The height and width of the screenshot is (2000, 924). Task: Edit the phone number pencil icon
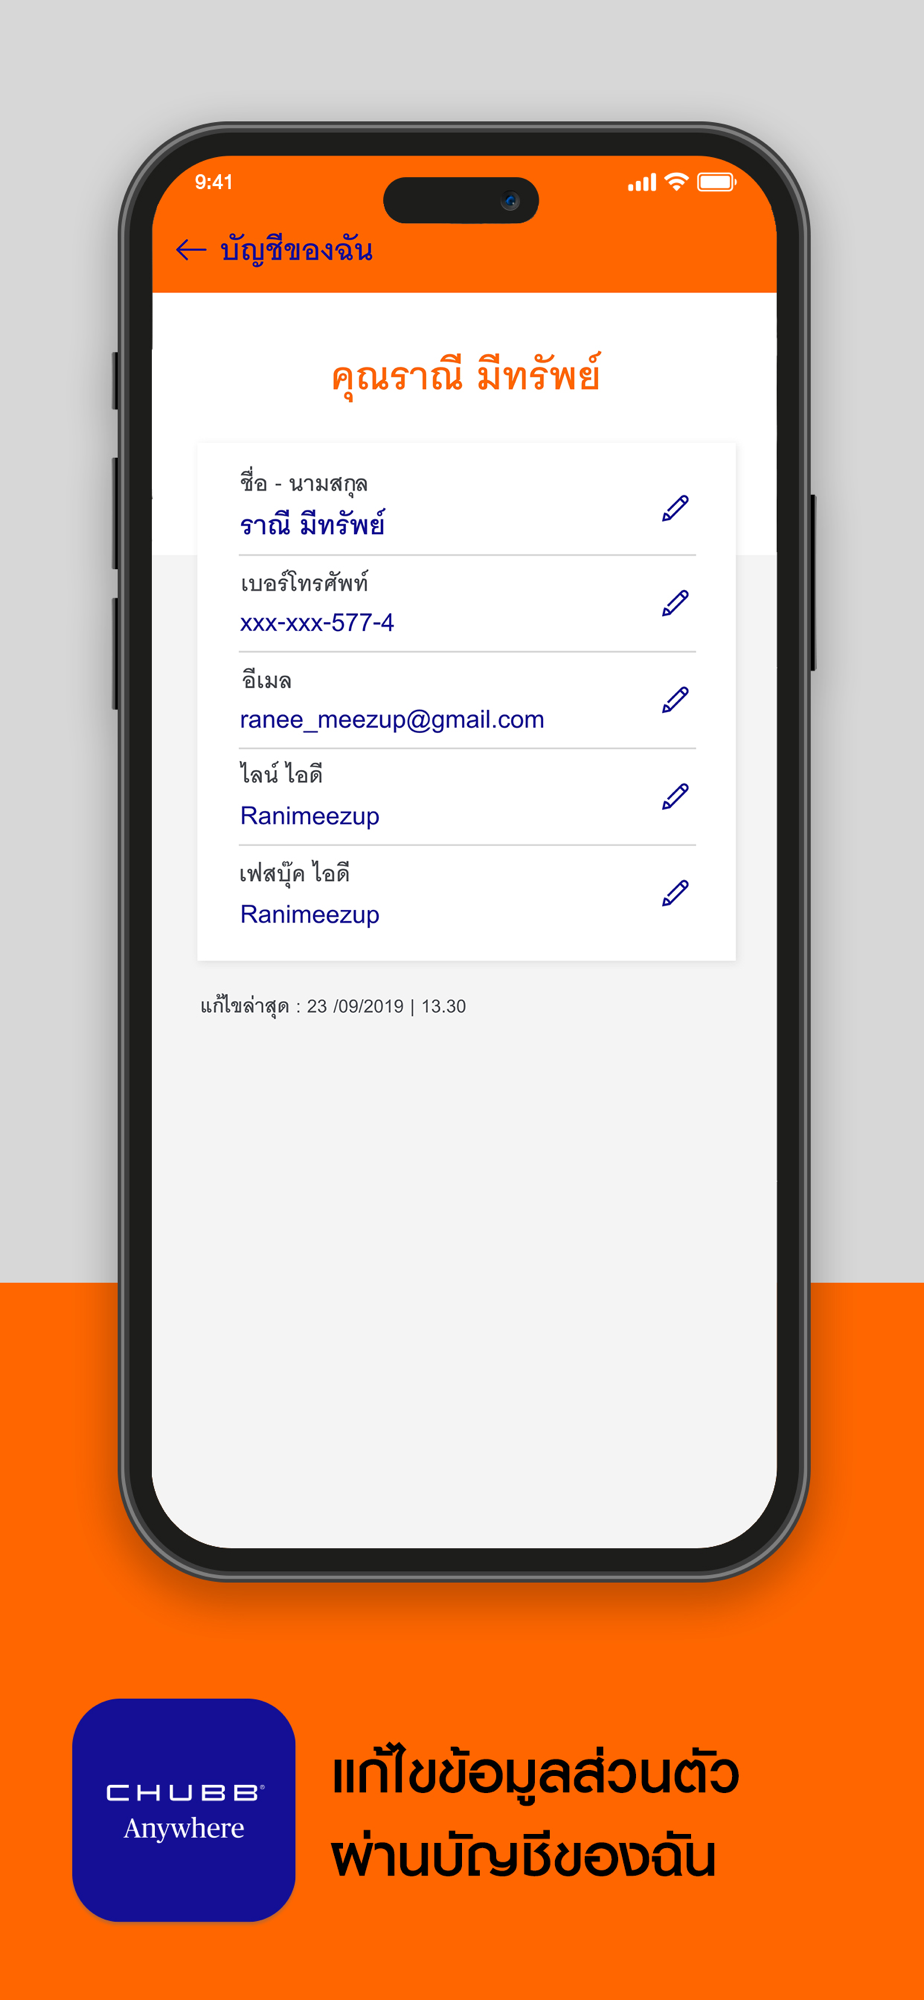tap(676, 603)
